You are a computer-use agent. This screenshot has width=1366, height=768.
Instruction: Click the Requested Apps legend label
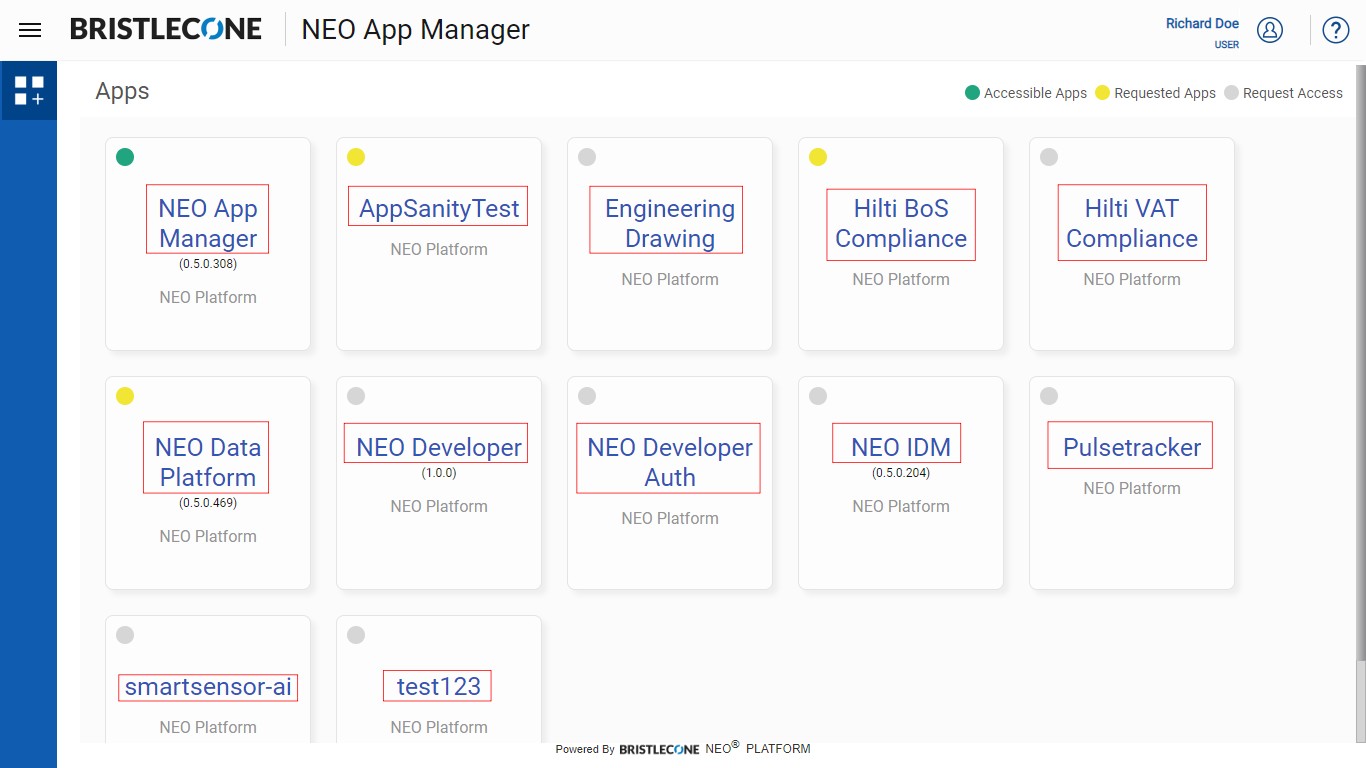tap(1165, 93)
